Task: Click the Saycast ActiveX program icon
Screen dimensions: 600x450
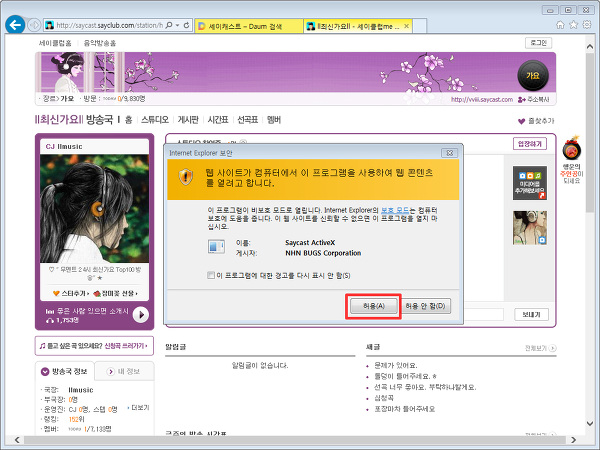Action: [x=216, y=246]
